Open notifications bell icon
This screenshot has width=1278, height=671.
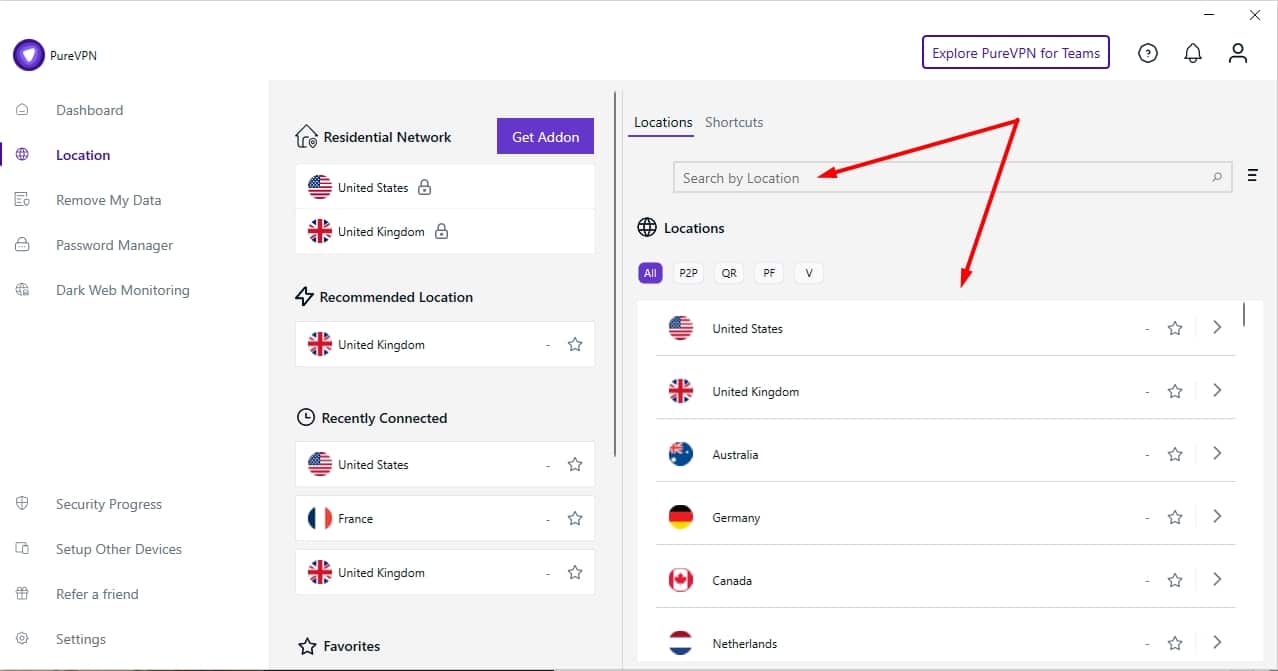point(1193,54)
